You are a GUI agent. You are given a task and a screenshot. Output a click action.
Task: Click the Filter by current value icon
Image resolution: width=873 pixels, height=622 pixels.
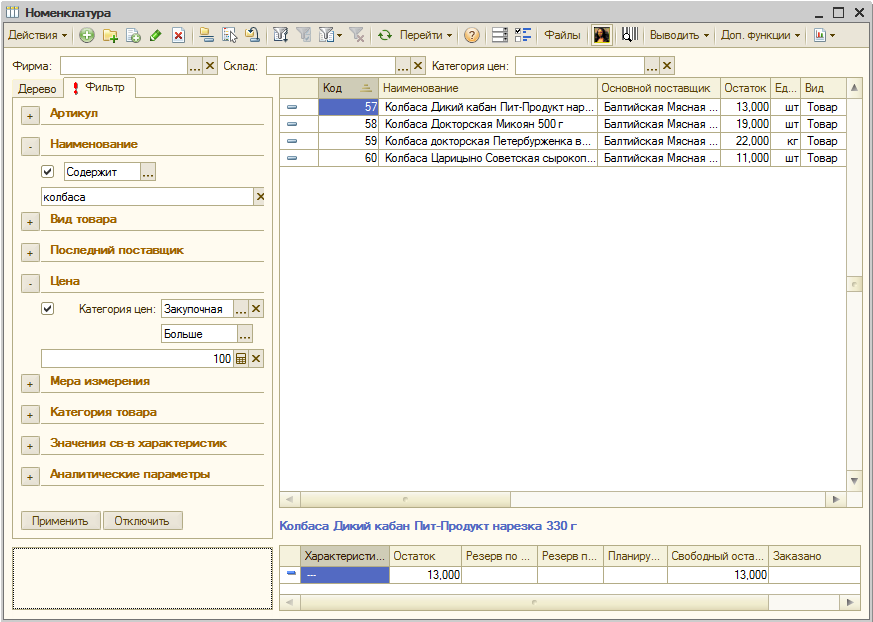(x=303, y=35)
